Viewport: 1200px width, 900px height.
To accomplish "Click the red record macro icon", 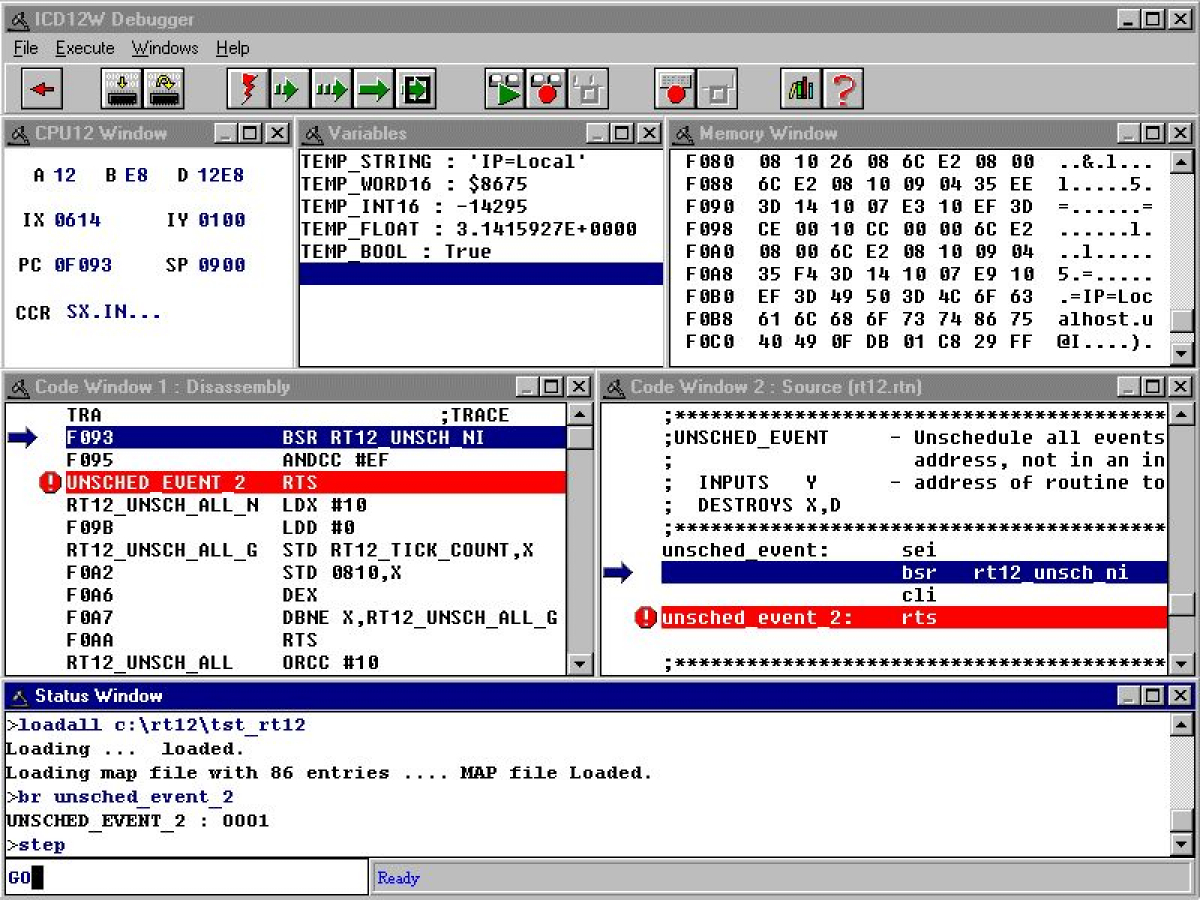I will point(547,89).
